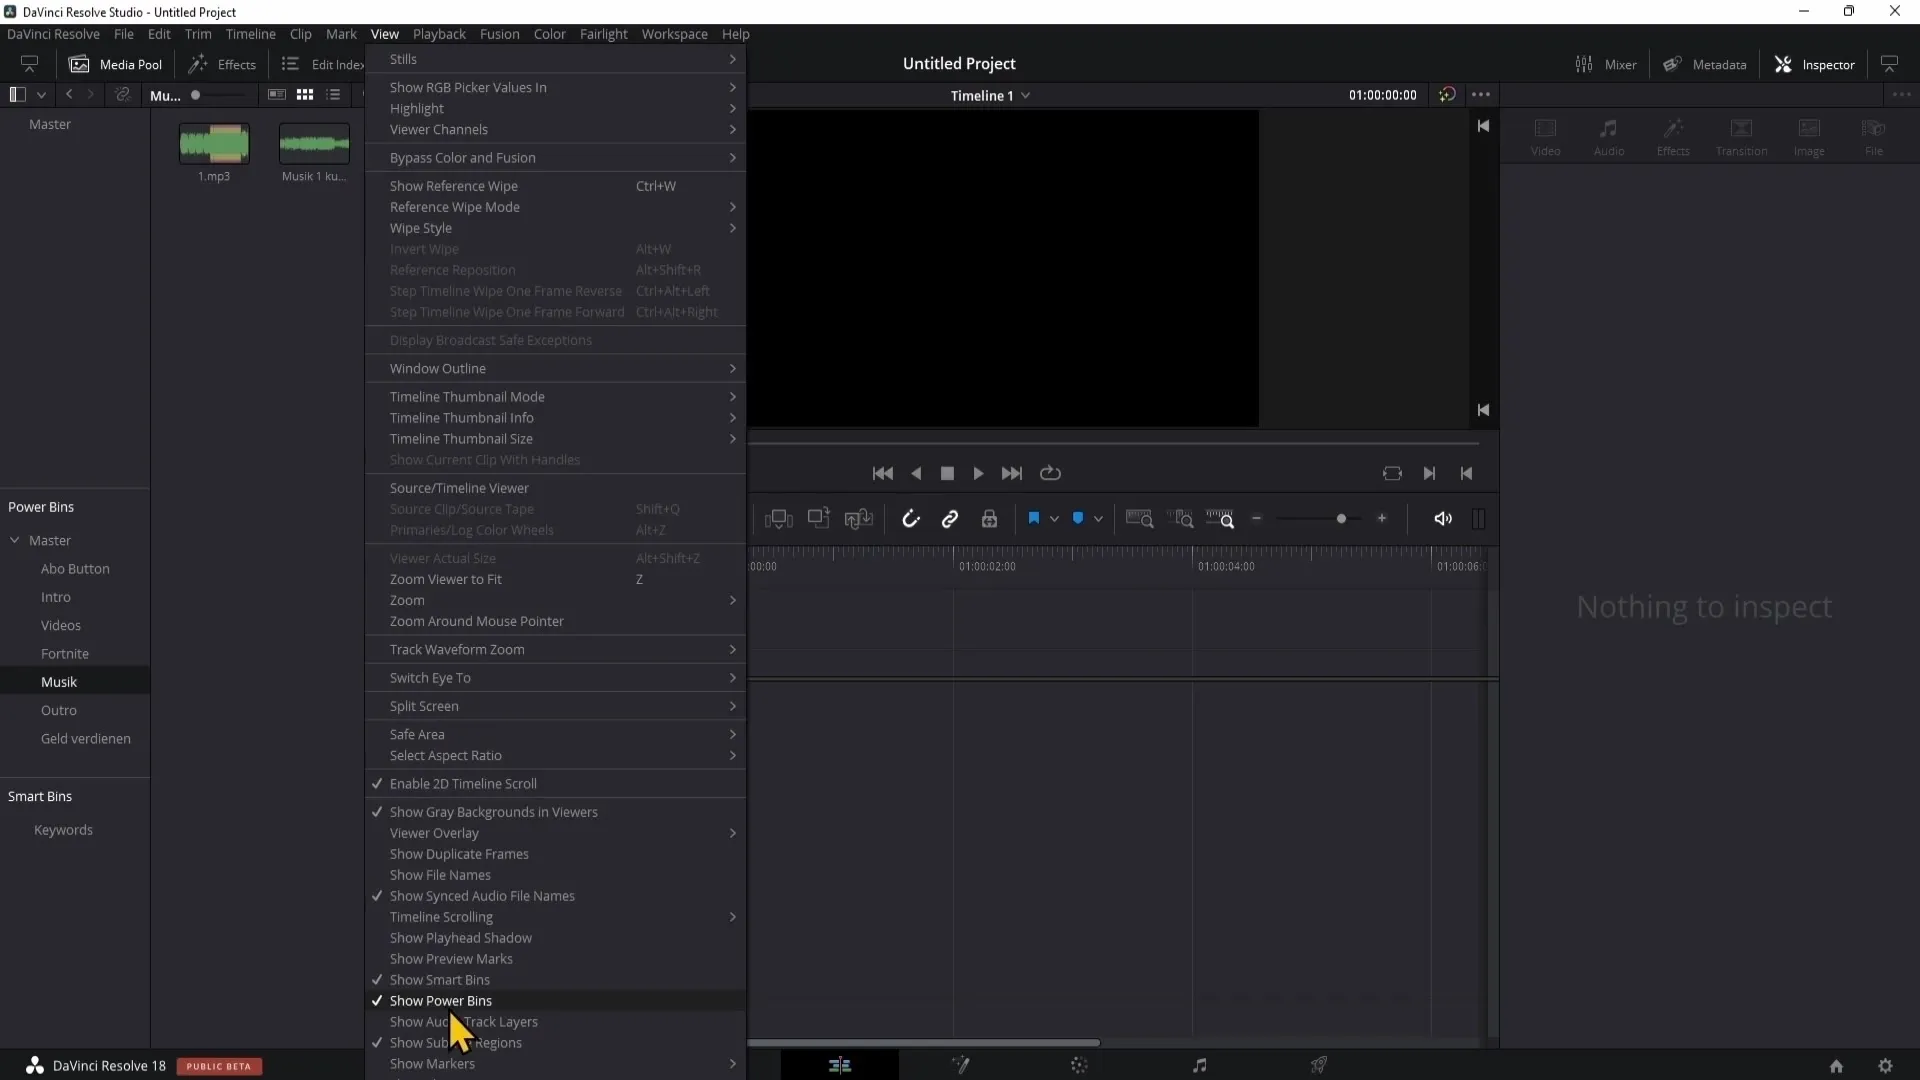The width and height of the screenshot is (1920, 1080).
Task: Select the Snapping tool in timeline
Action: tap(910, 520)
